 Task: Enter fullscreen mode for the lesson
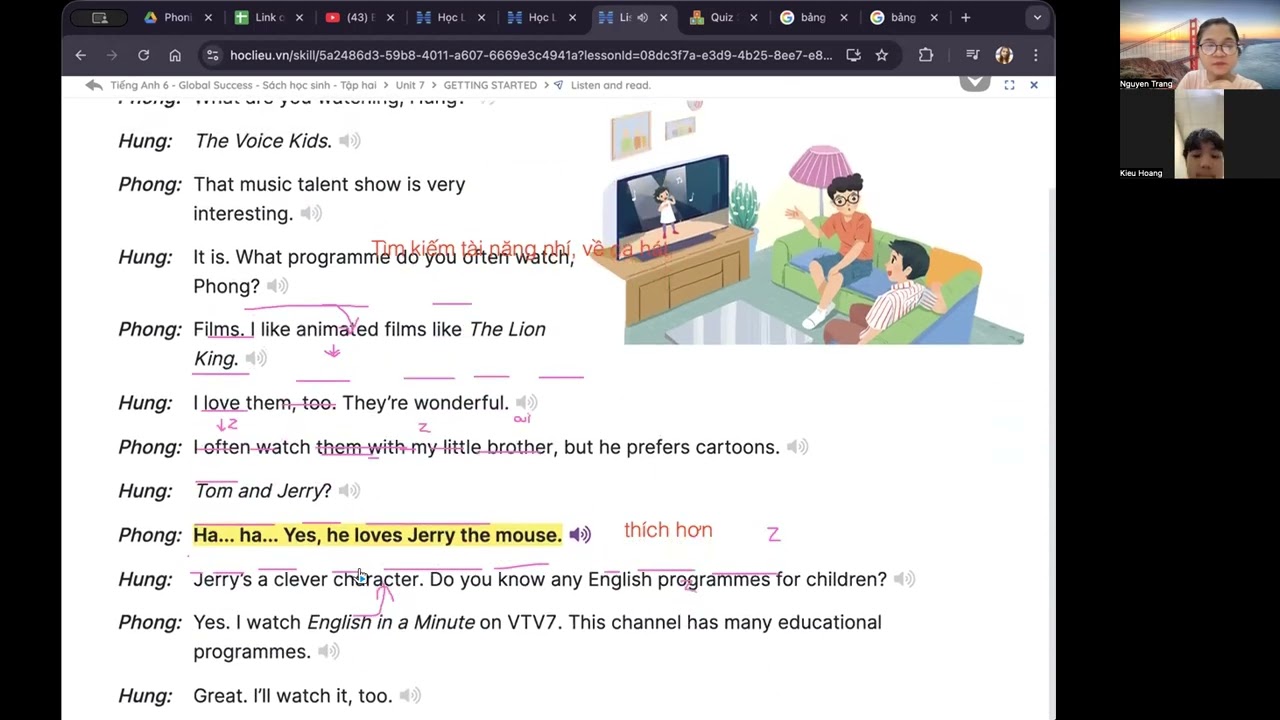point(1009,85)
